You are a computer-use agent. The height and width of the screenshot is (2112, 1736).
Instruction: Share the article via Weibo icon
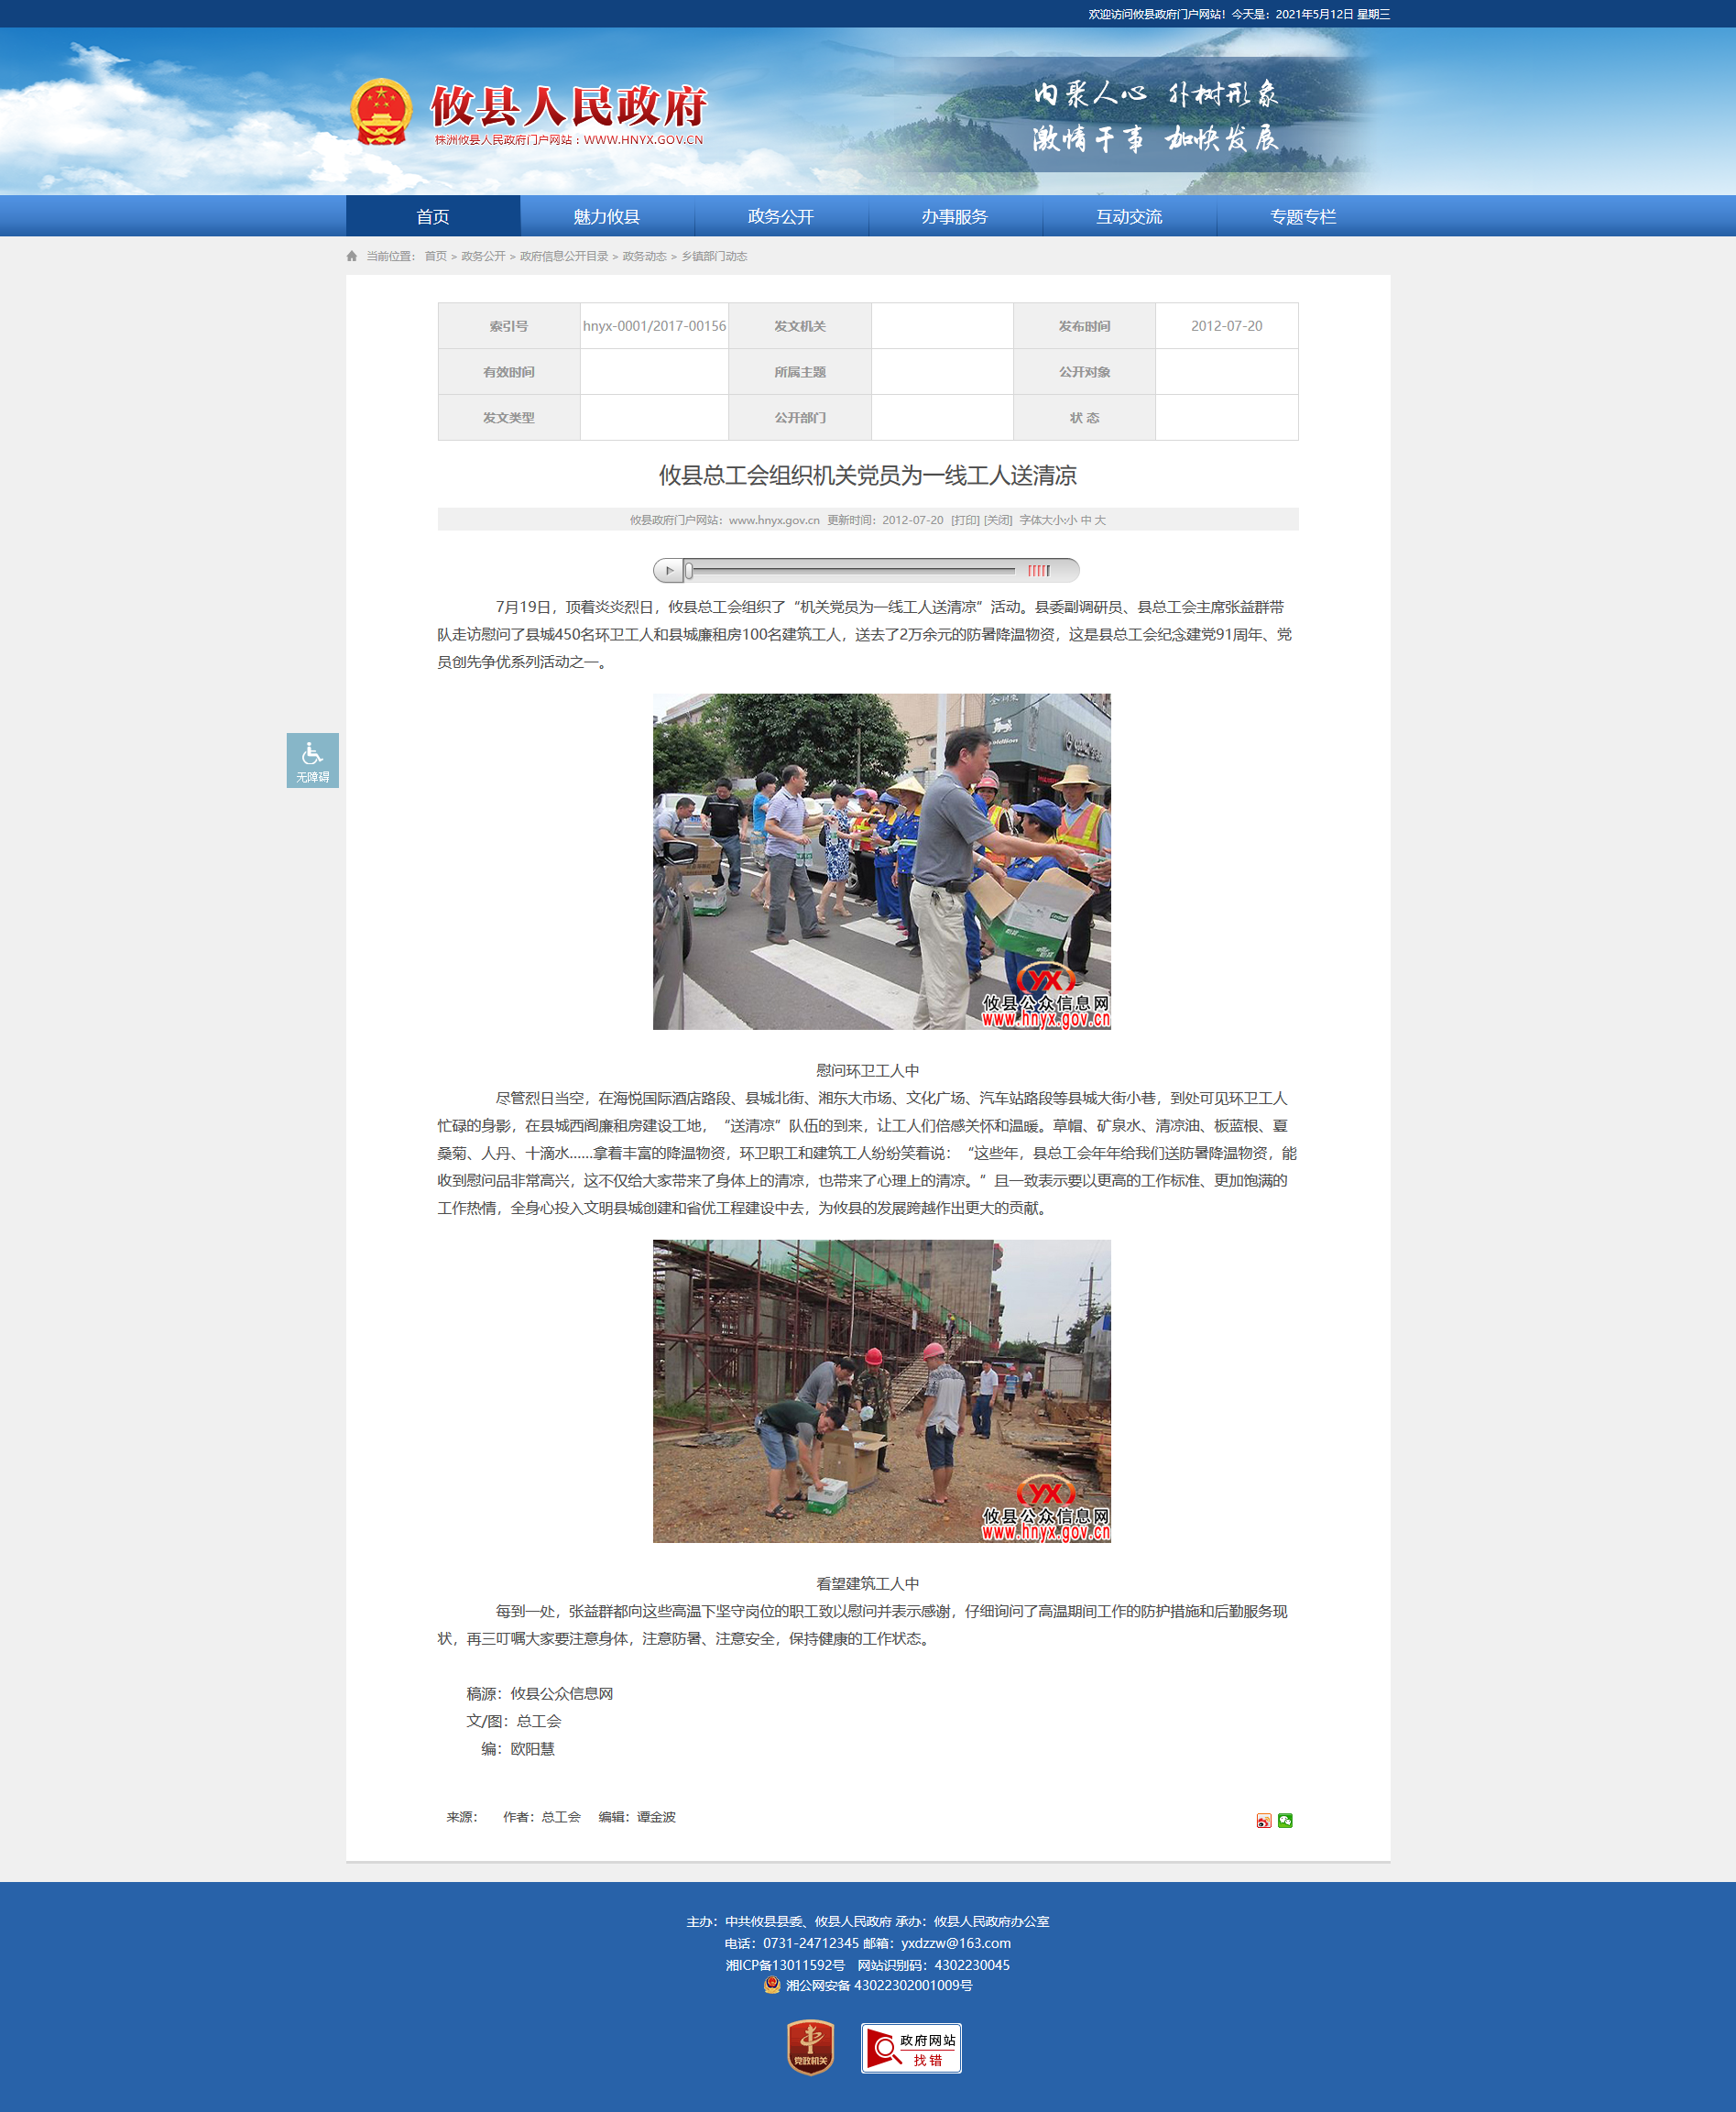point(1264,1820)
